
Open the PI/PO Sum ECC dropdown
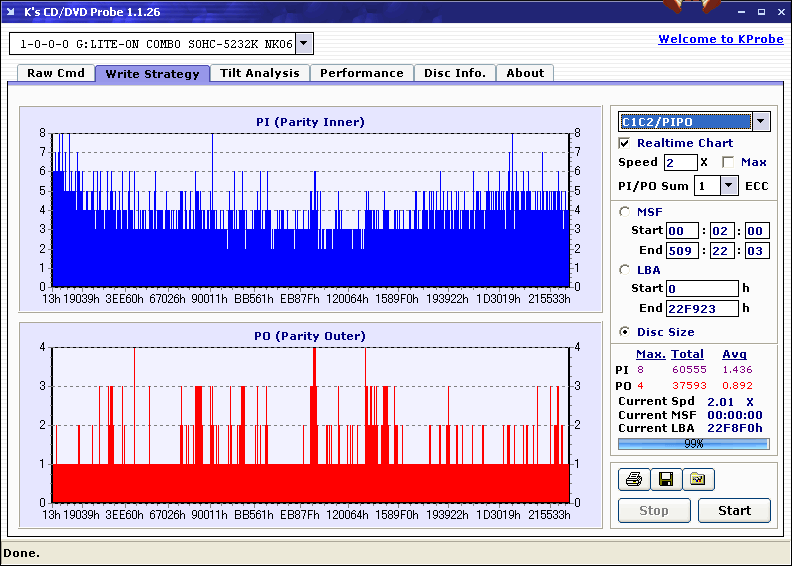(x=728, y=186)
